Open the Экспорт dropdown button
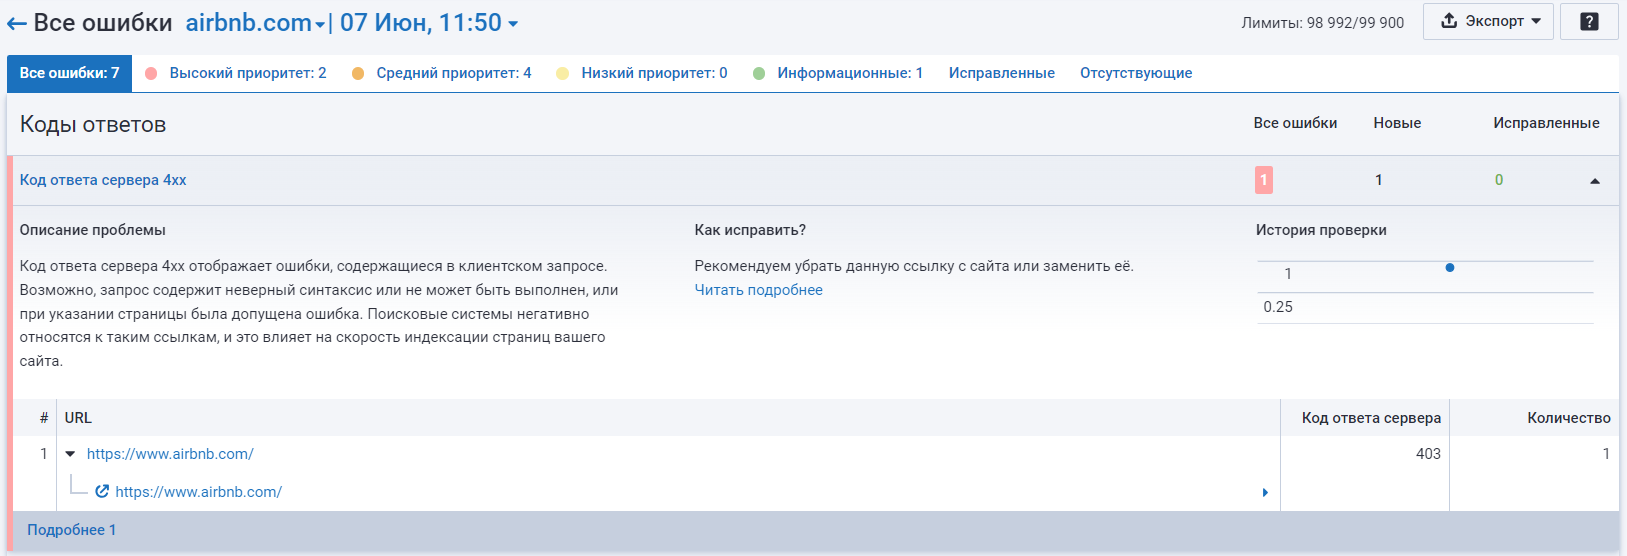Image resolution: width=1627 pixels, height=556 pixels. tap(1490, 21)
